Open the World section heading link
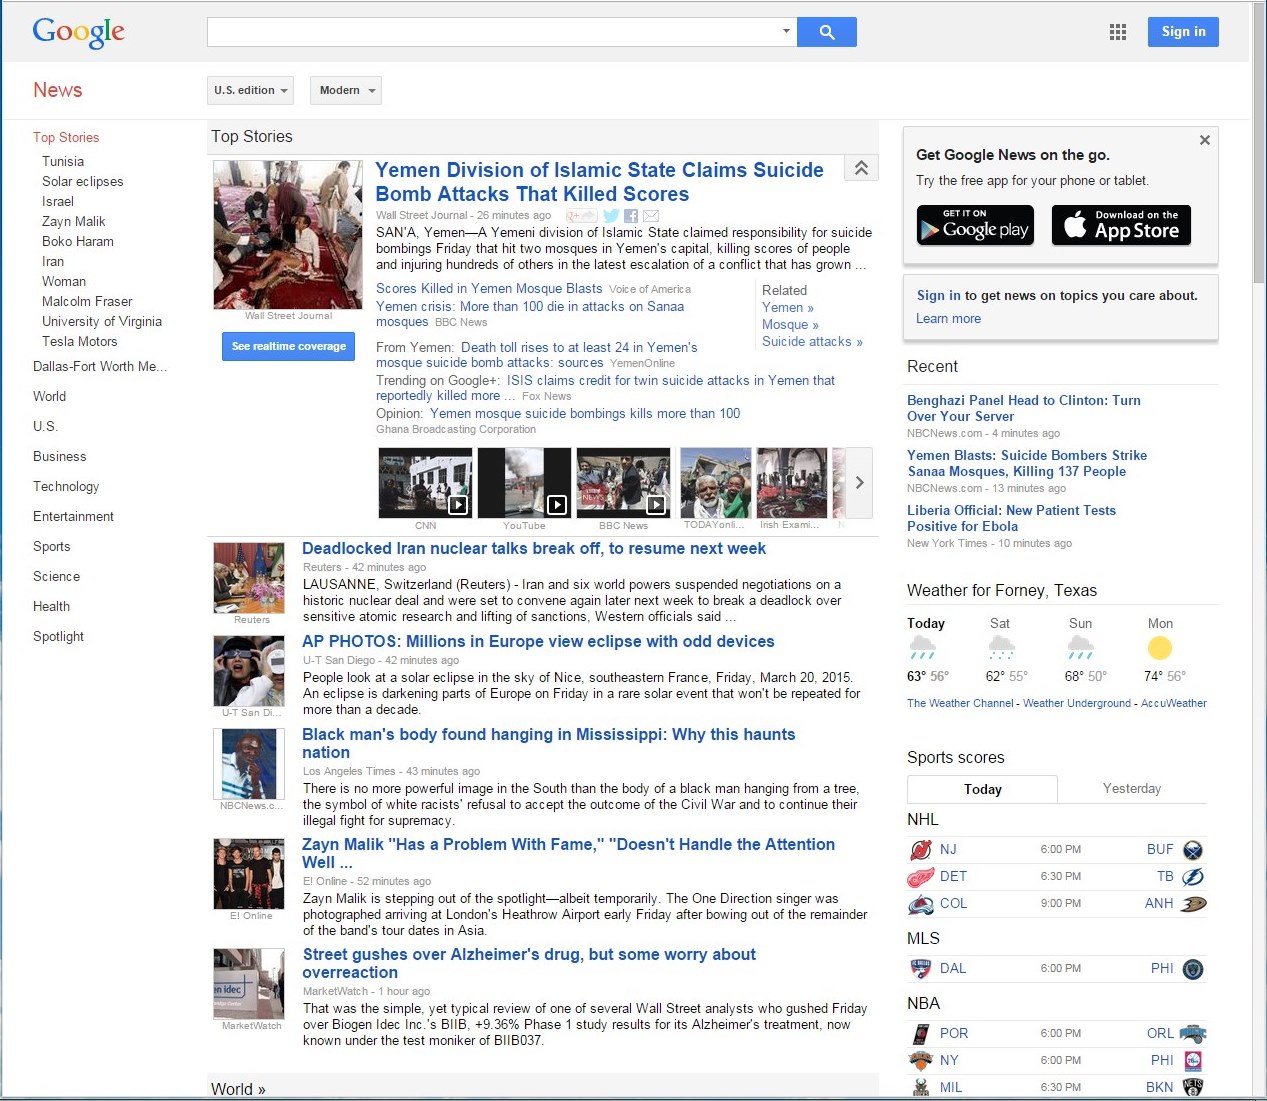Screen dimensions: 1267x1101 tap(238, 1089)
